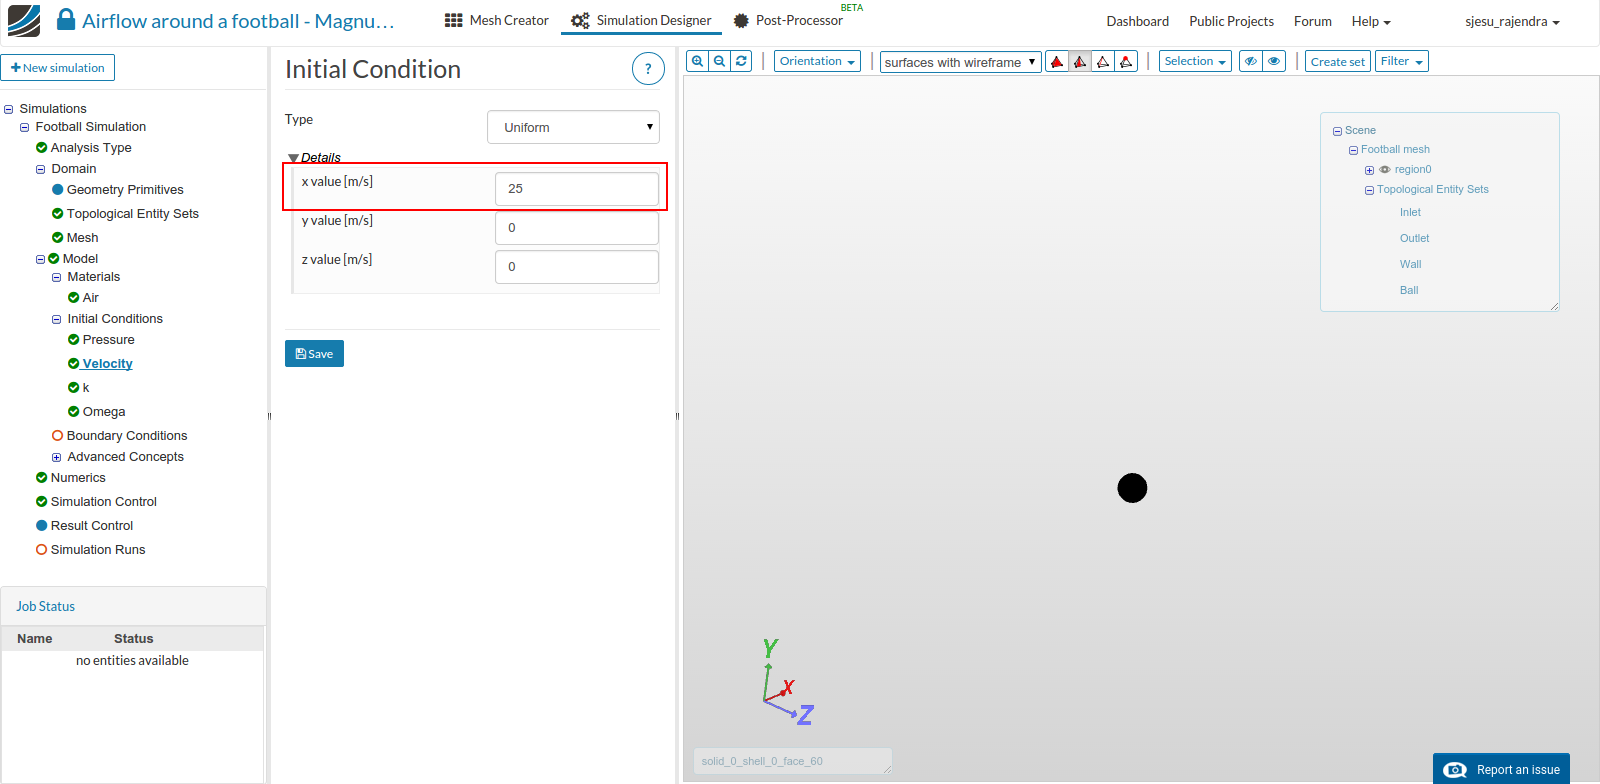Open the project title link
1600x784 pixels.
(x=238, y=21)
